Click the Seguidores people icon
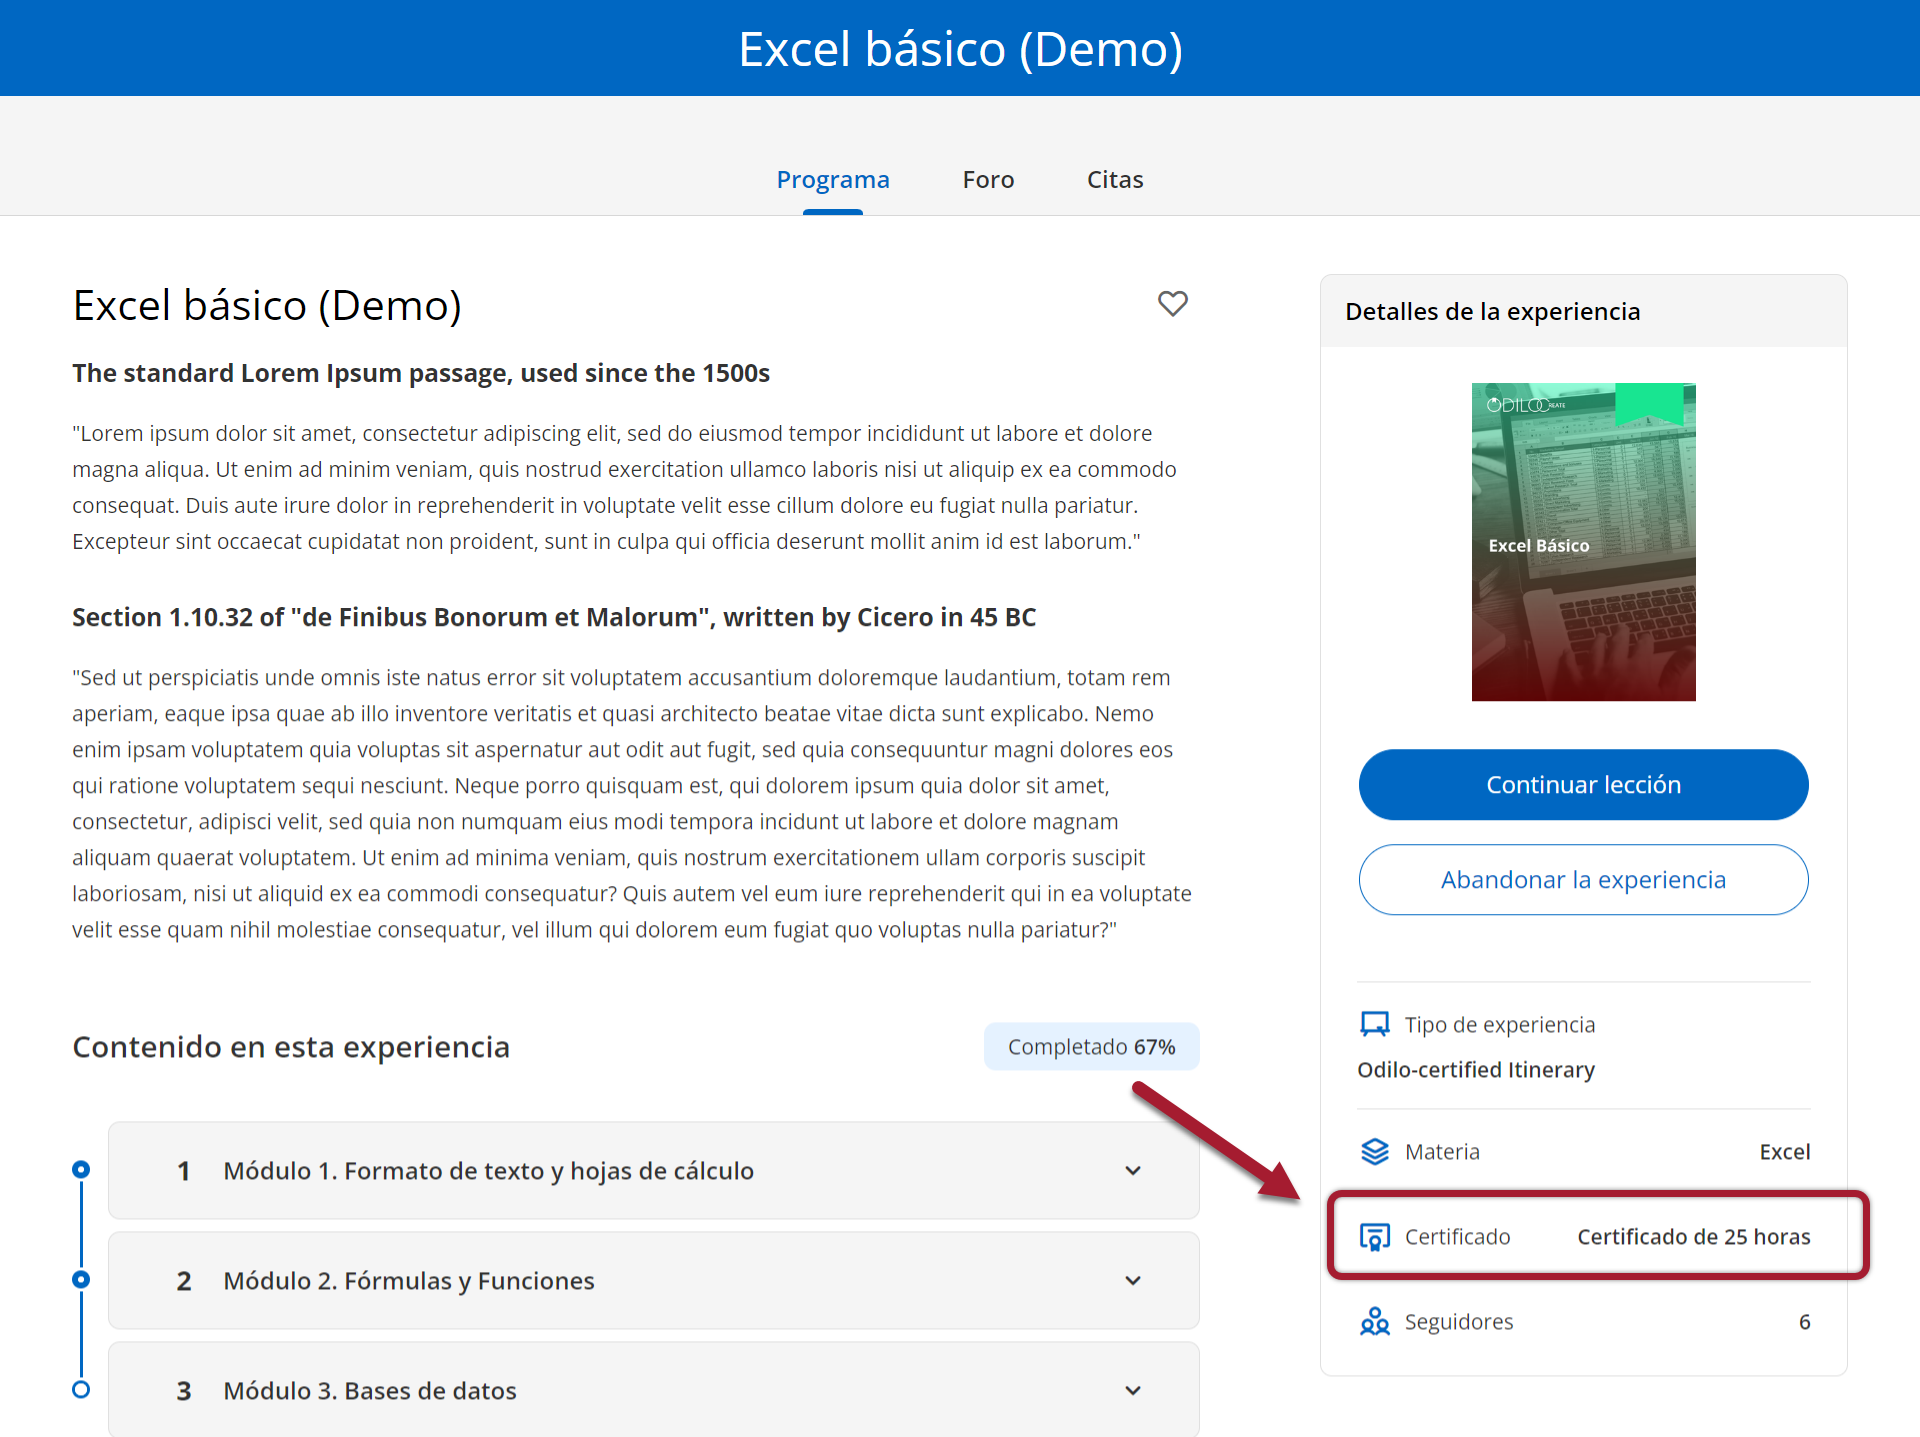 [1375, 1322]
